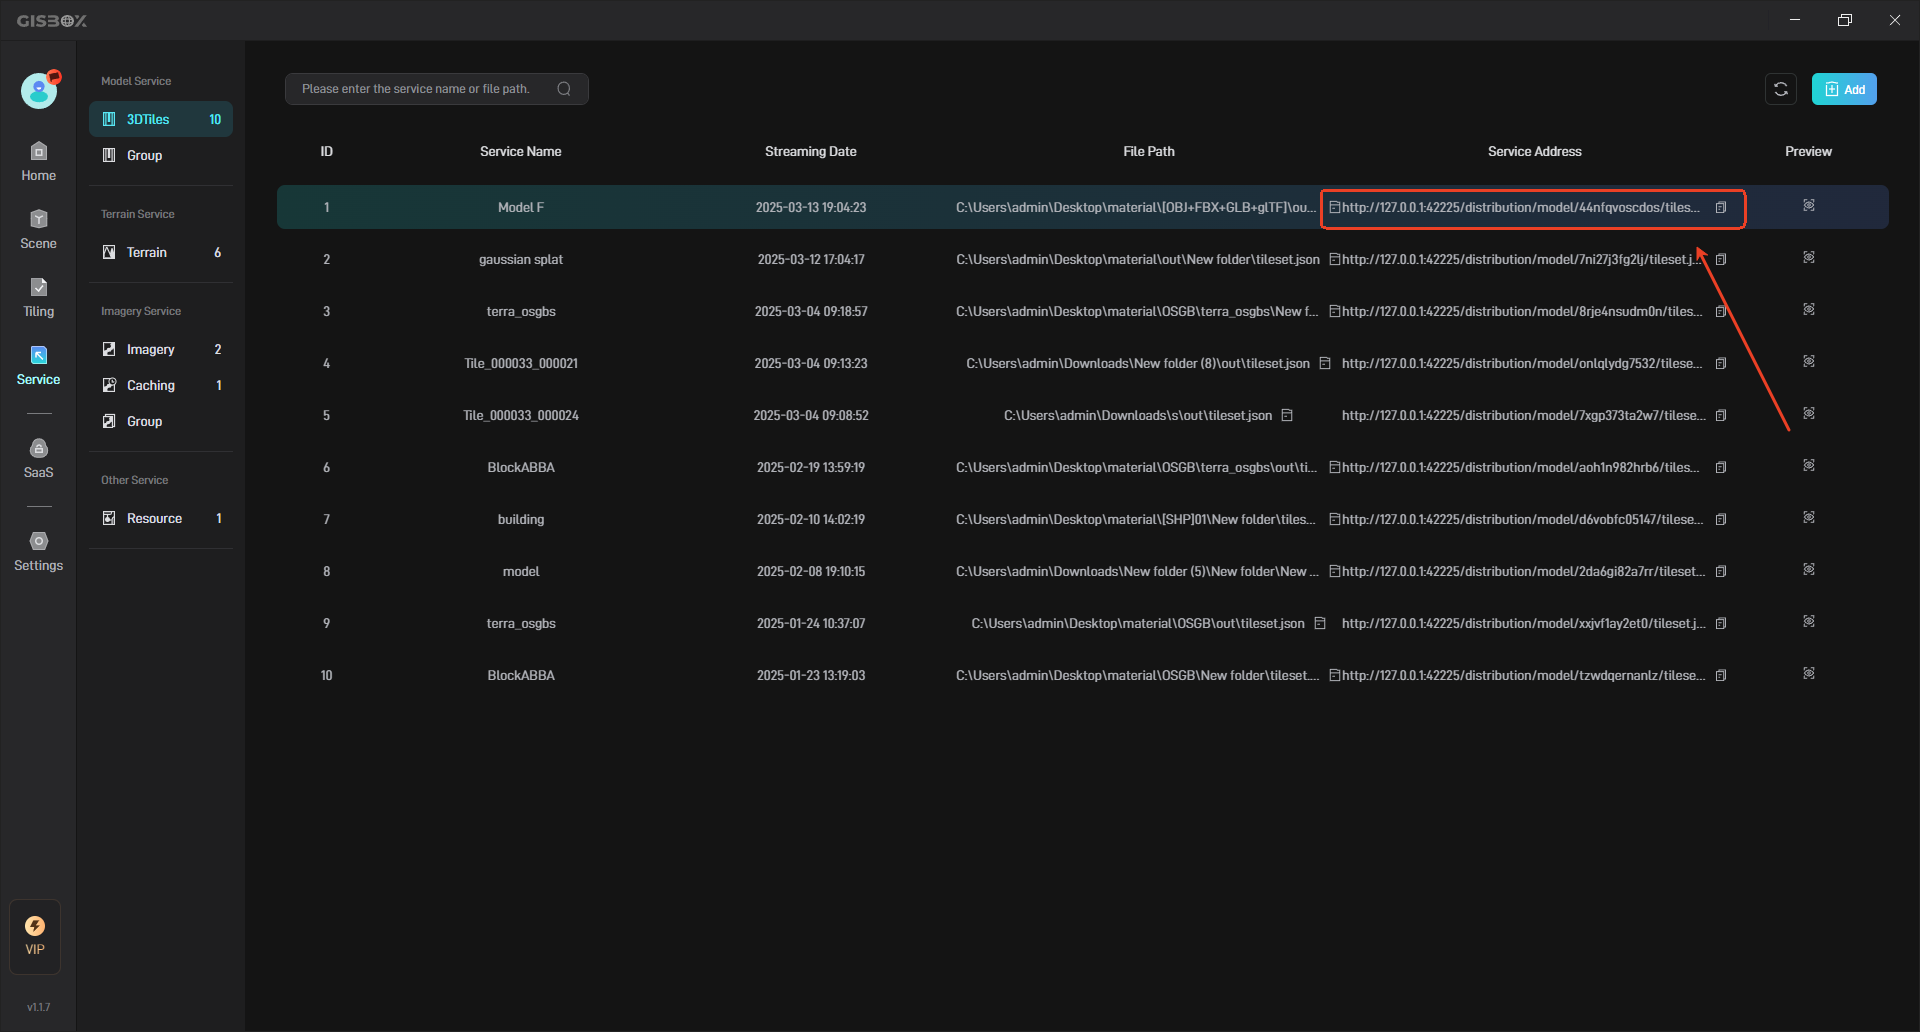The height and width of the screenshot is (1032, 1920).
Task: Open Settings from sidebar
Action: pos(38,551)
